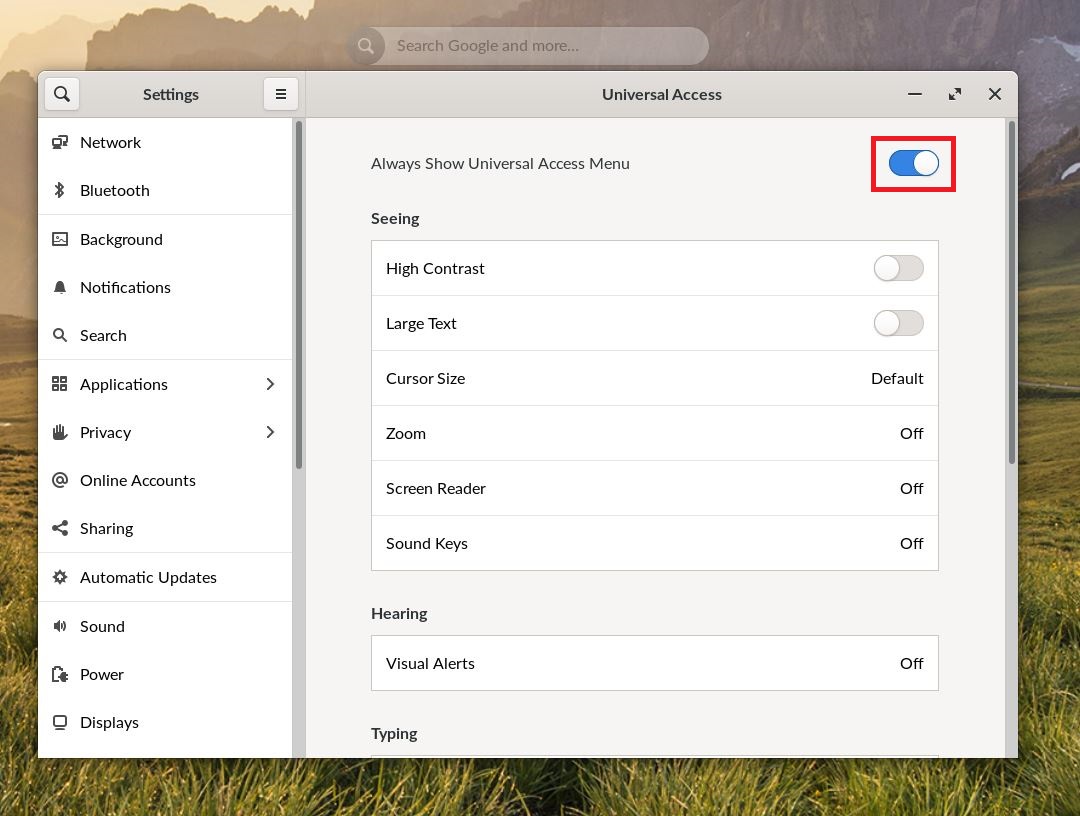Click the Universal Access panel scrollbar
This screenshot has width=1080, height=816.
(x=1012, y=292)
